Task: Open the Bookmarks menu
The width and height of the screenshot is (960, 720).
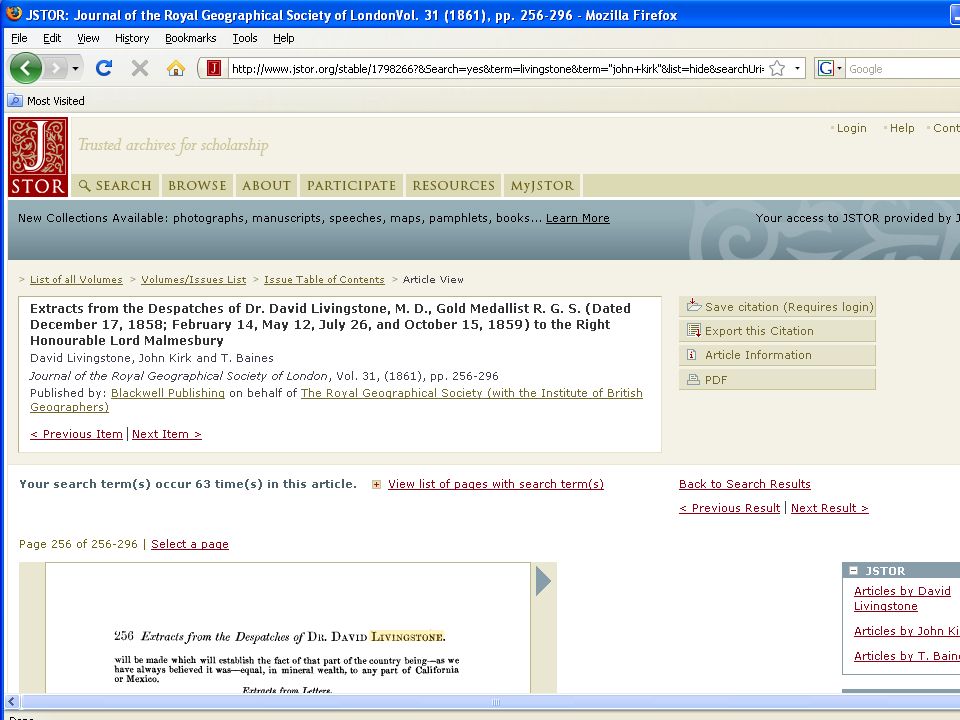Action: [x=190, y=38]
